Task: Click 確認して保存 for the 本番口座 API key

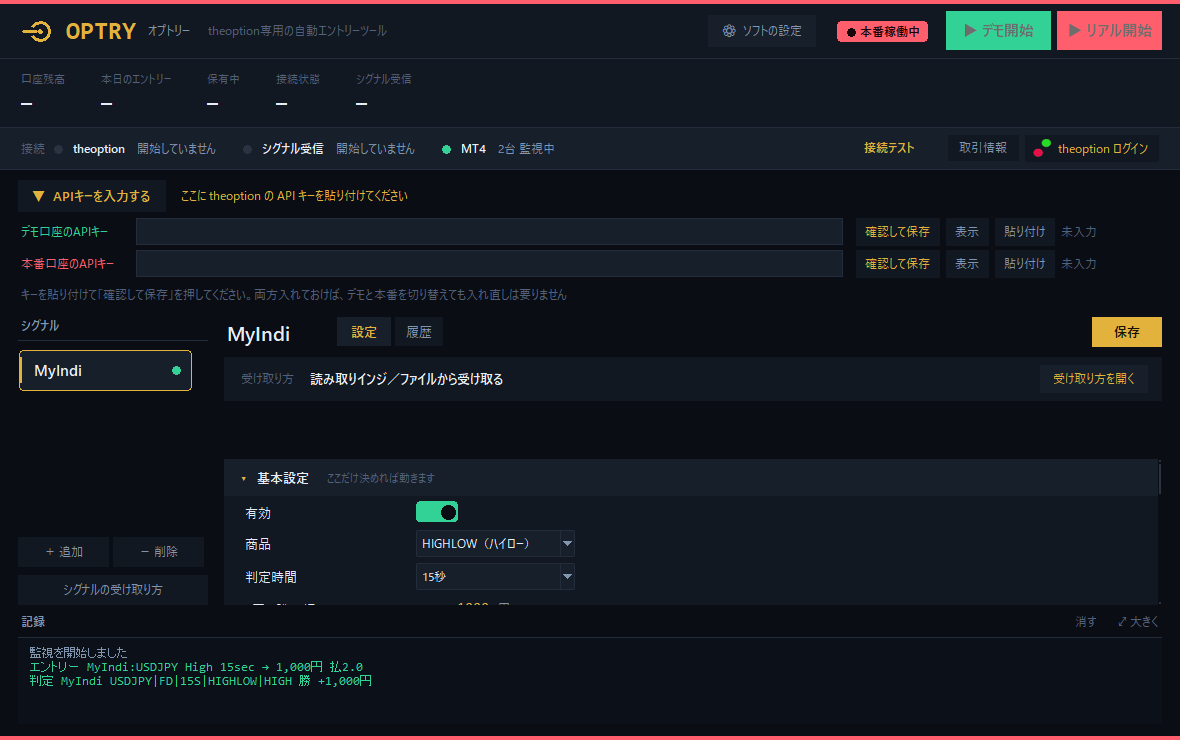Action: [x=898, y=263]
